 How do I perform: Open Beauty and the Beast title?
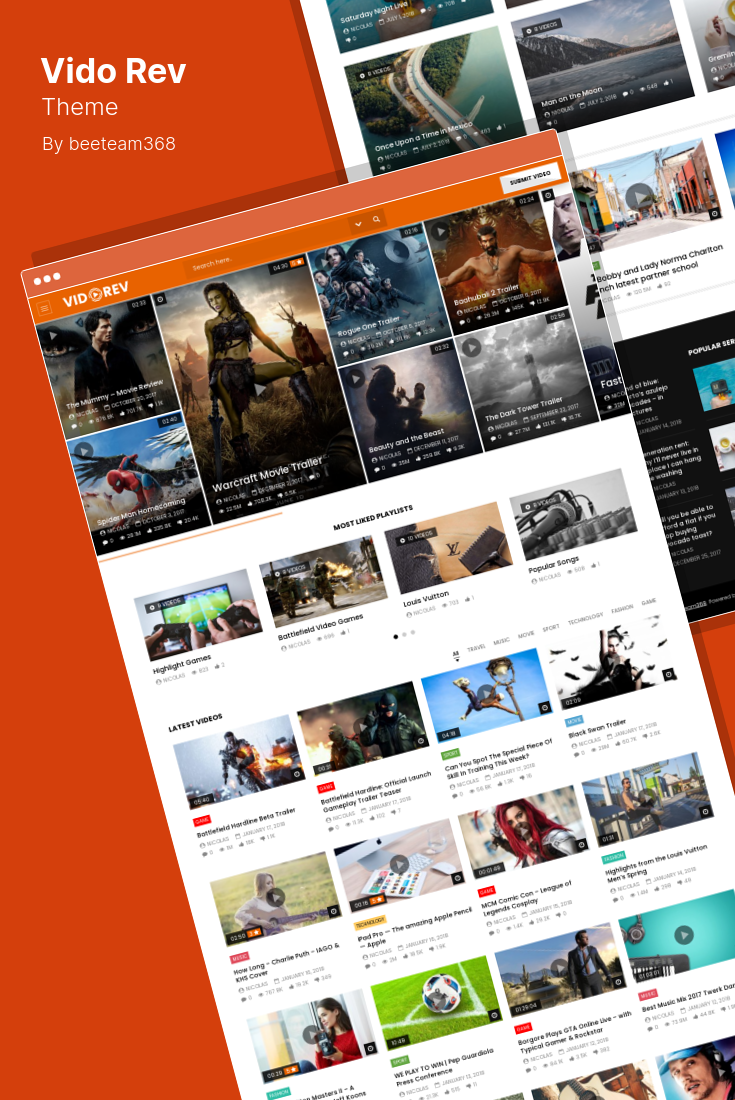point(406,440)
